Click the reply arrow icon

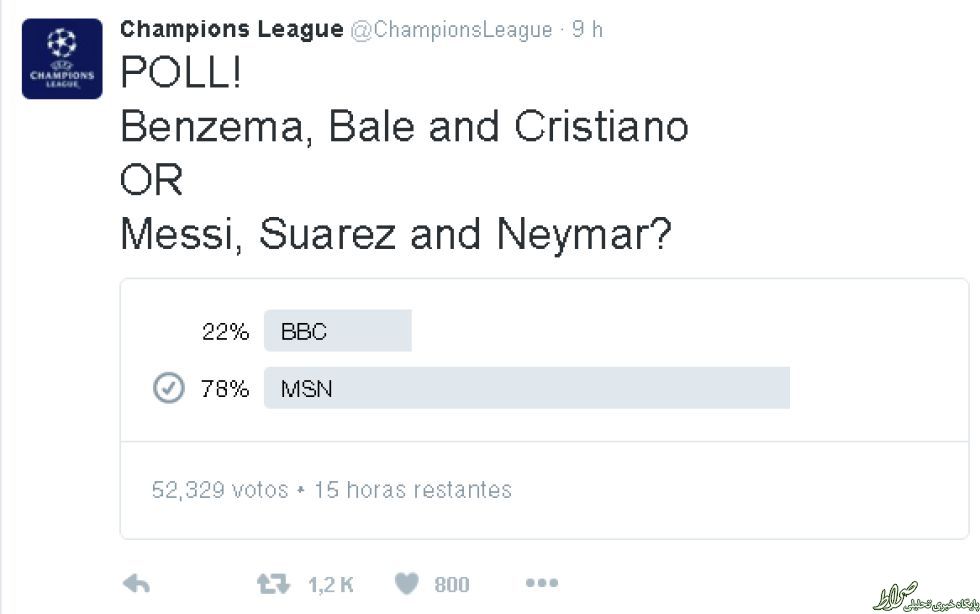pos(135,584)
